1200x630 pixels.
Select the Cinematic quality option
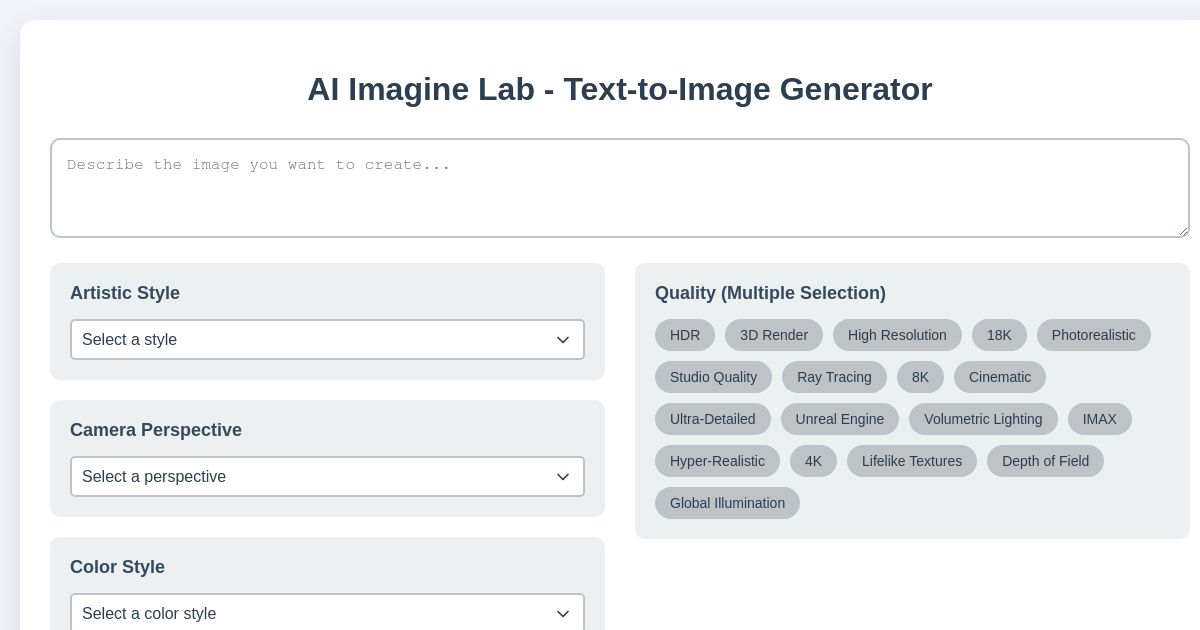[x=1000, y=377]
